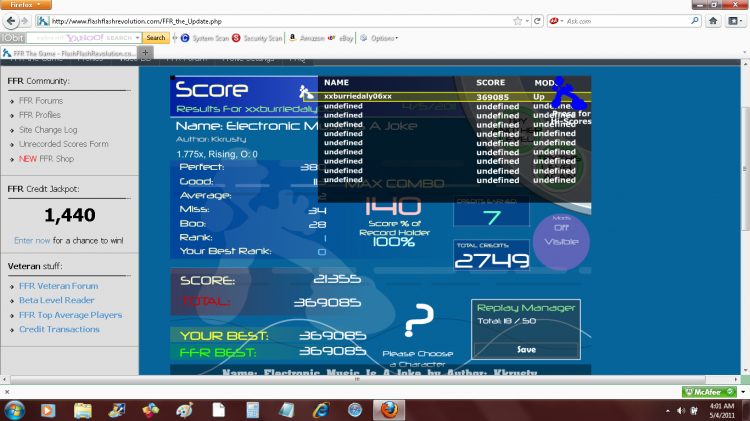
Task: Click the jackpot value 1,440
Action: 70,215
